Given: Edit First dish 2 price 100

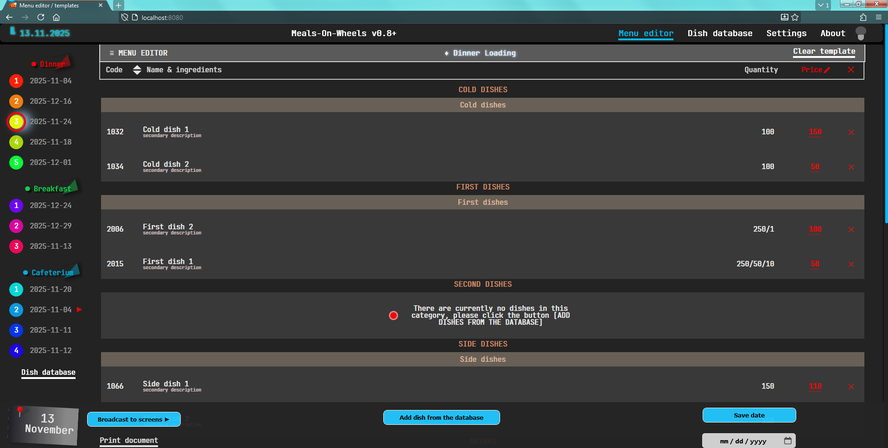Looking at the screenshot, I should point(815,229).
